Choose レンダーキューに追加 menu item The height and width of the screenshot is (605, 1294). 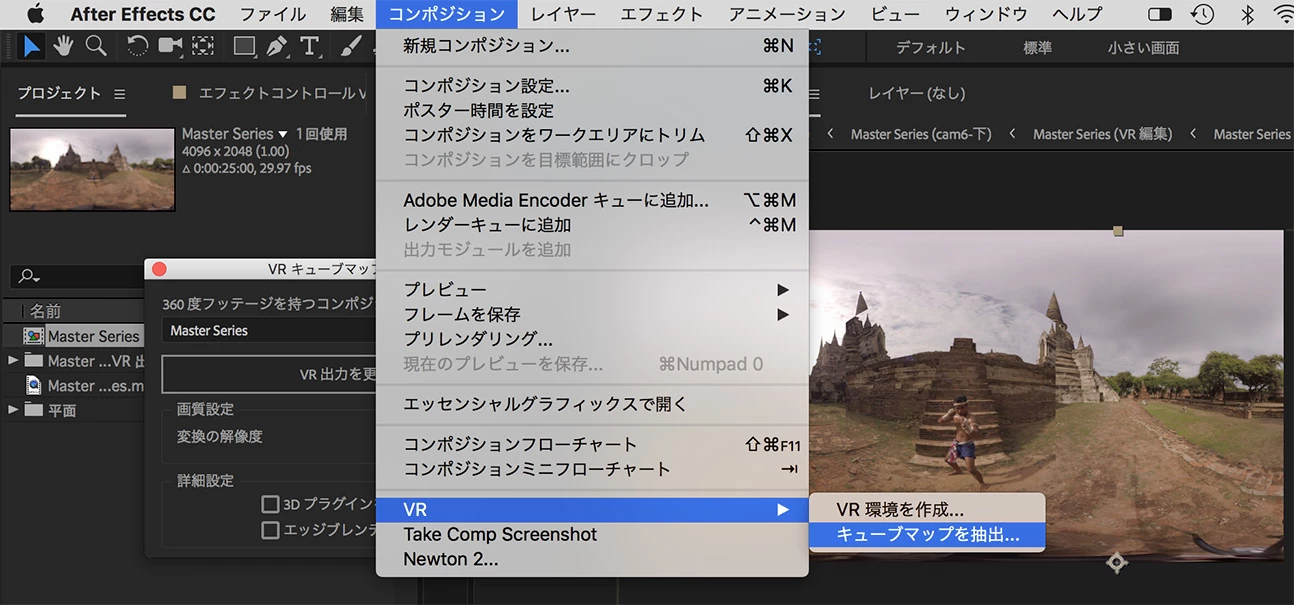click(592, 225)
